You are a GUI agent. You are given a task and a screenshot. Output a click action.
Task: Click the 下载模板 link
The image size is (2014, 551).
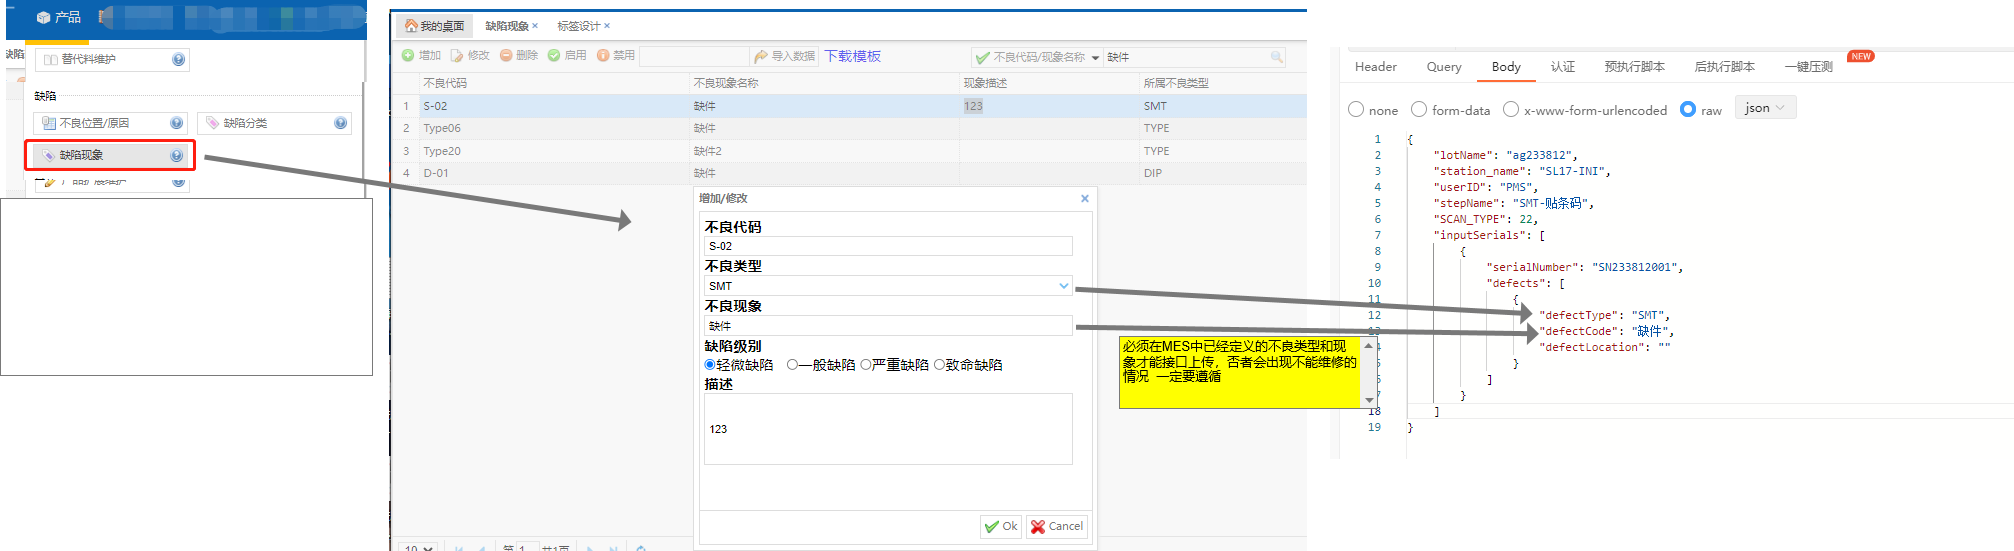pos(852,56)
